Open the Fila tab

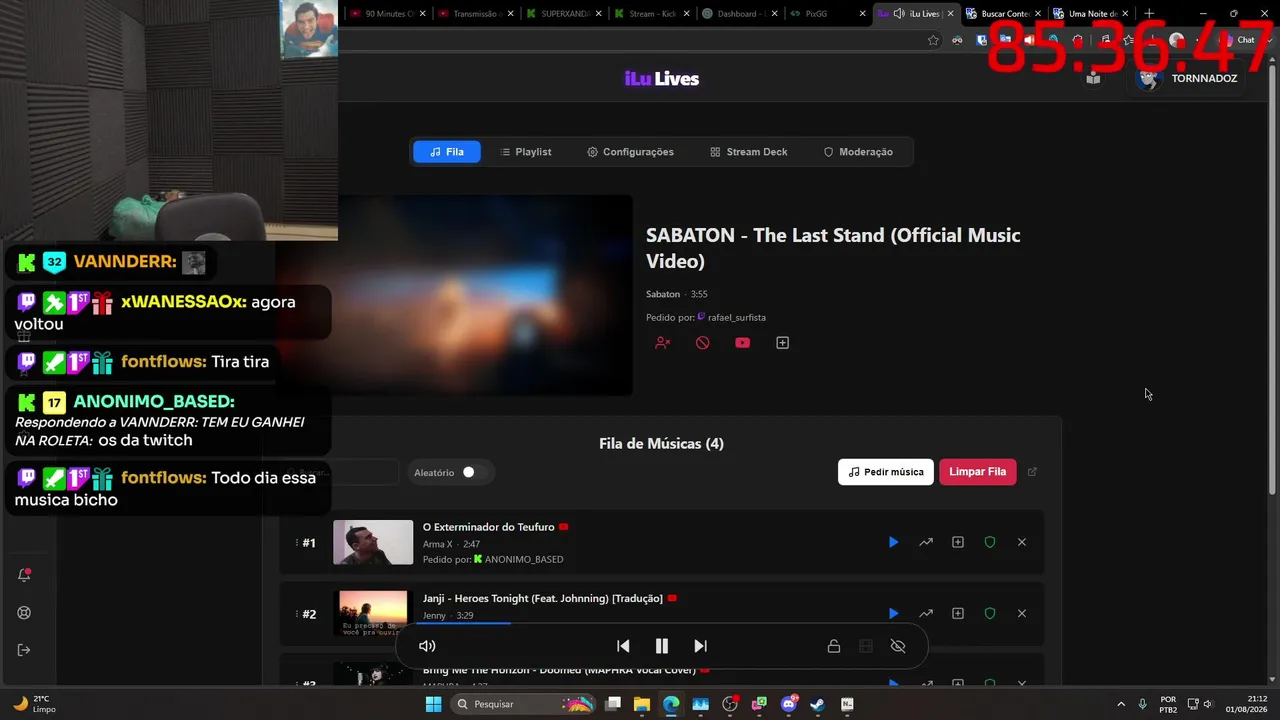[x=446, y=152]
